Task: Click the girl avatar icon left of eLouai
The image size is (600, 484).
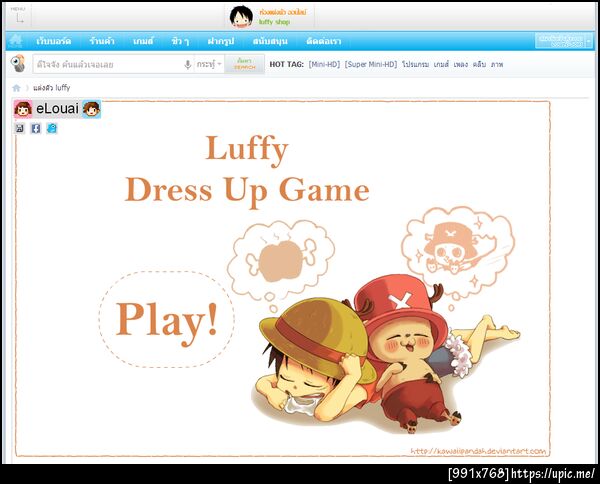Action: point(23,109)
